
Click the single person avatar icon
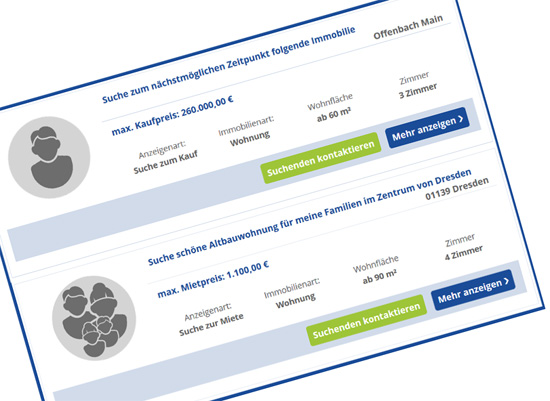pyautogui.click(x=49, y=157)
